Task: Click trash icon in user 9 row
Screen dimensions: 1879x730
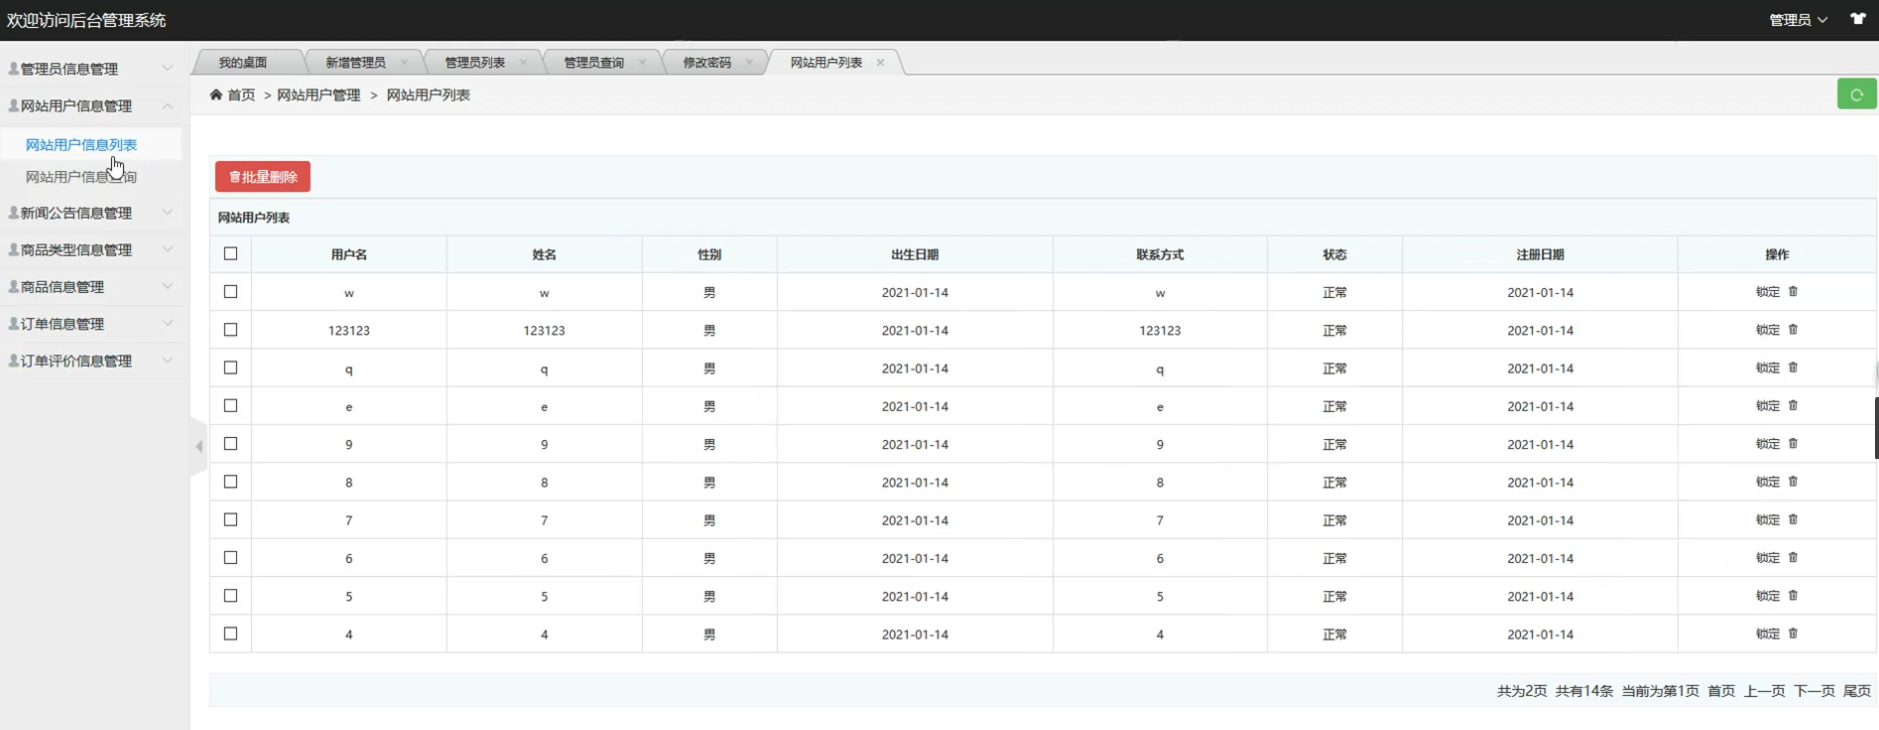Action: 1793,443
